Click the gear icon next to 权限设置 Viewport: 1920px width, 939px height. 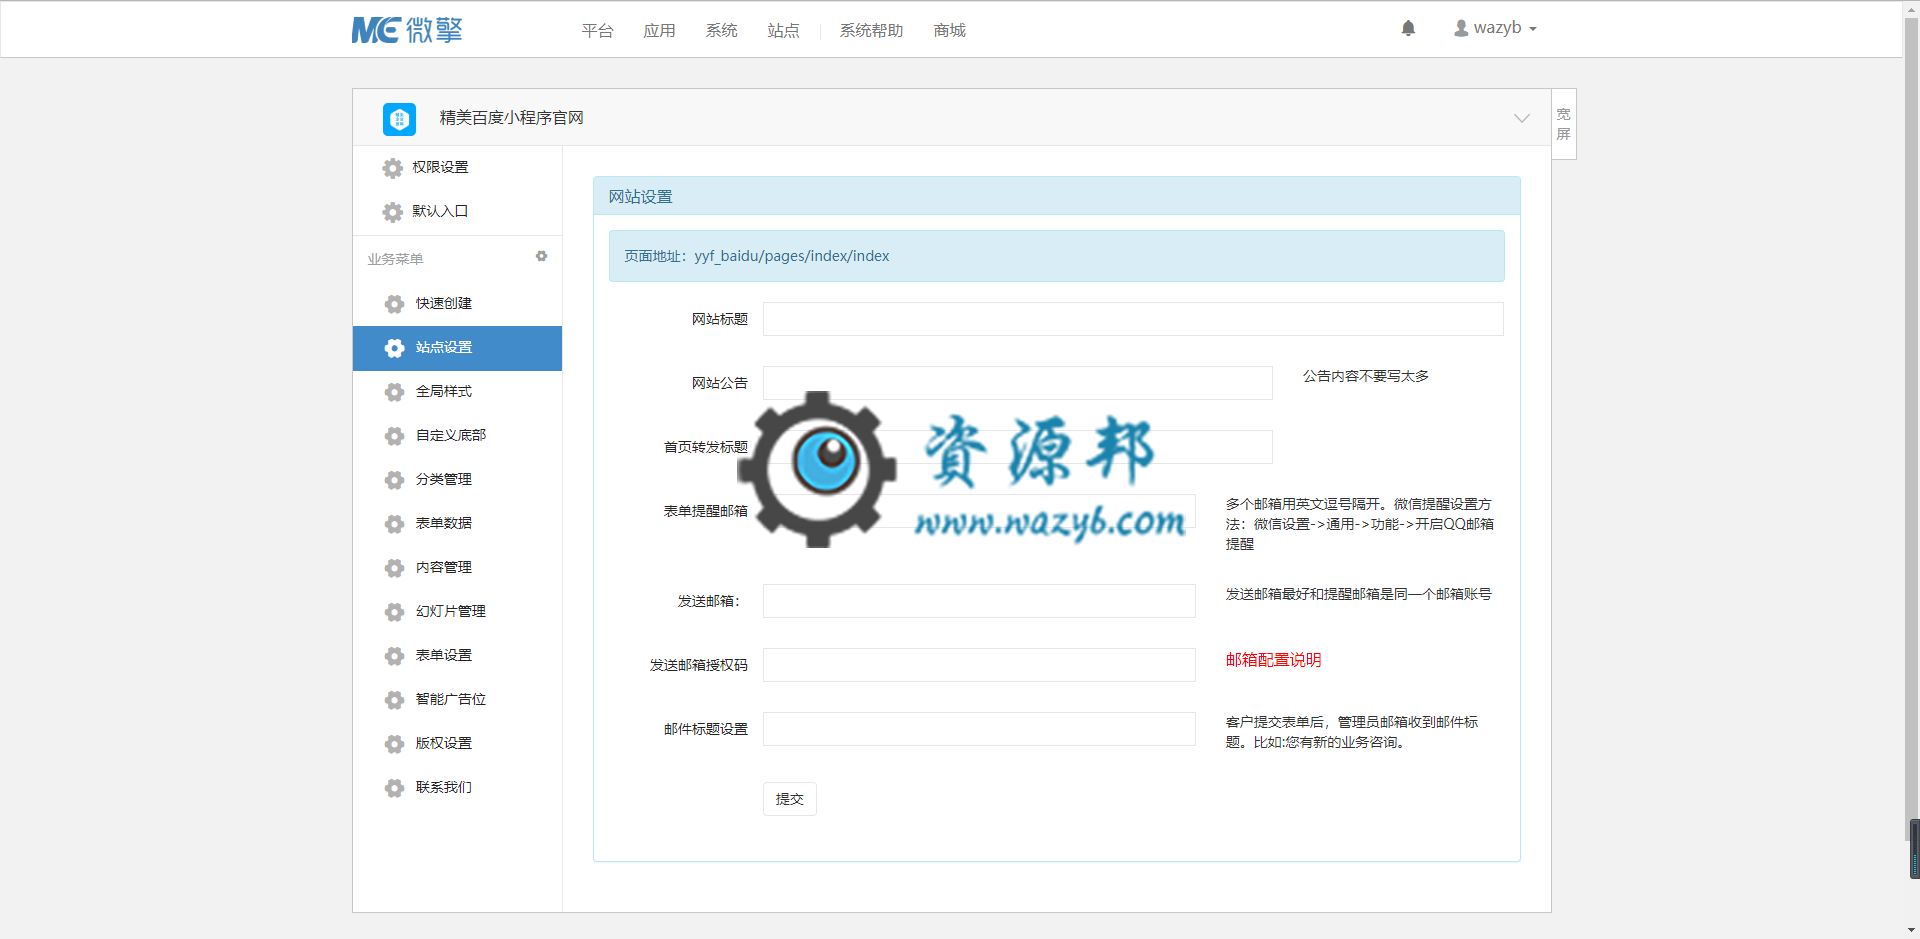393,168
